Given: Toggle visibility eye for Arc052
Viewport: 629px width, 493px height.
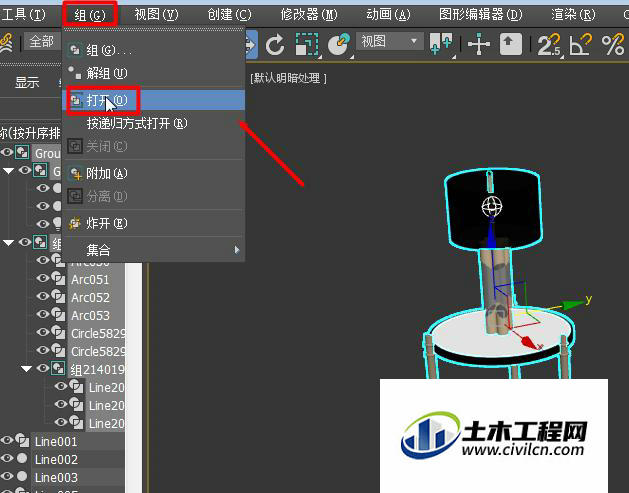Looking at the screenshot, I should pos(43,296).
